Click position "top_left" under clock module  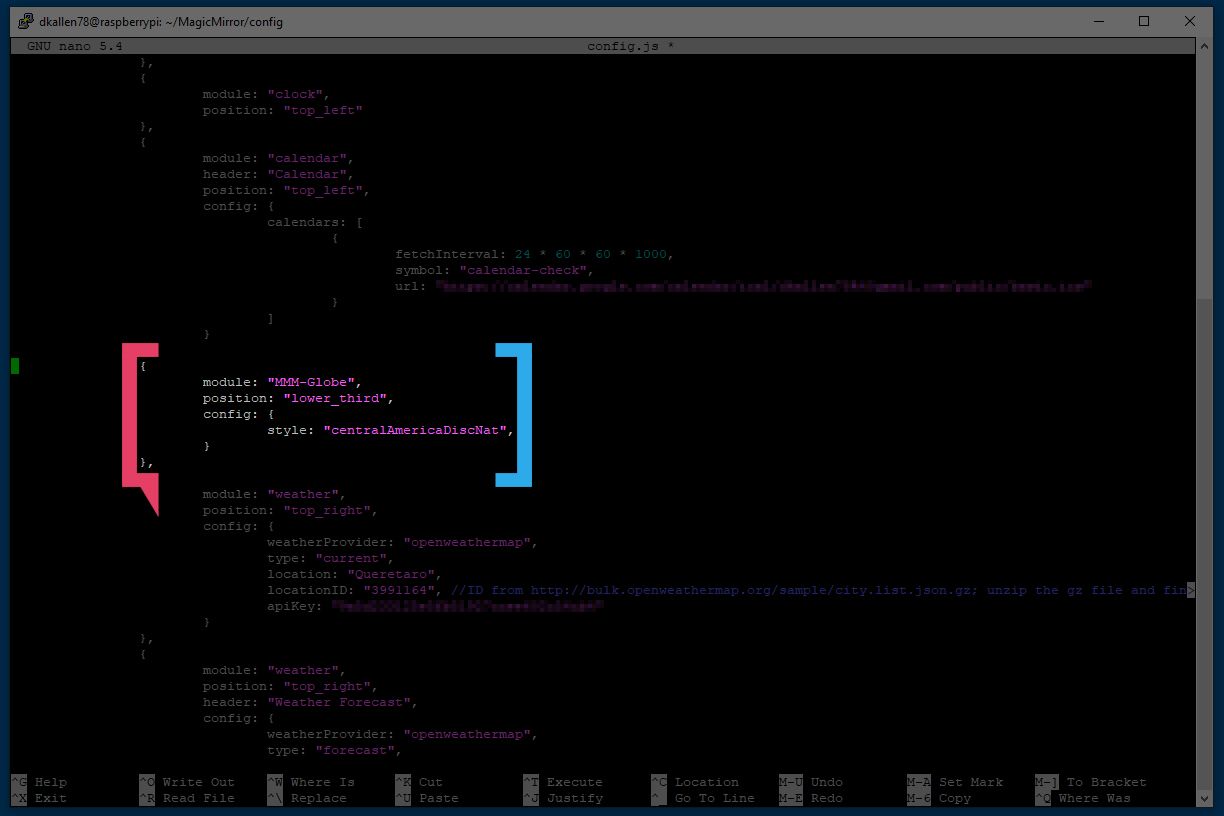click(282, 110)
